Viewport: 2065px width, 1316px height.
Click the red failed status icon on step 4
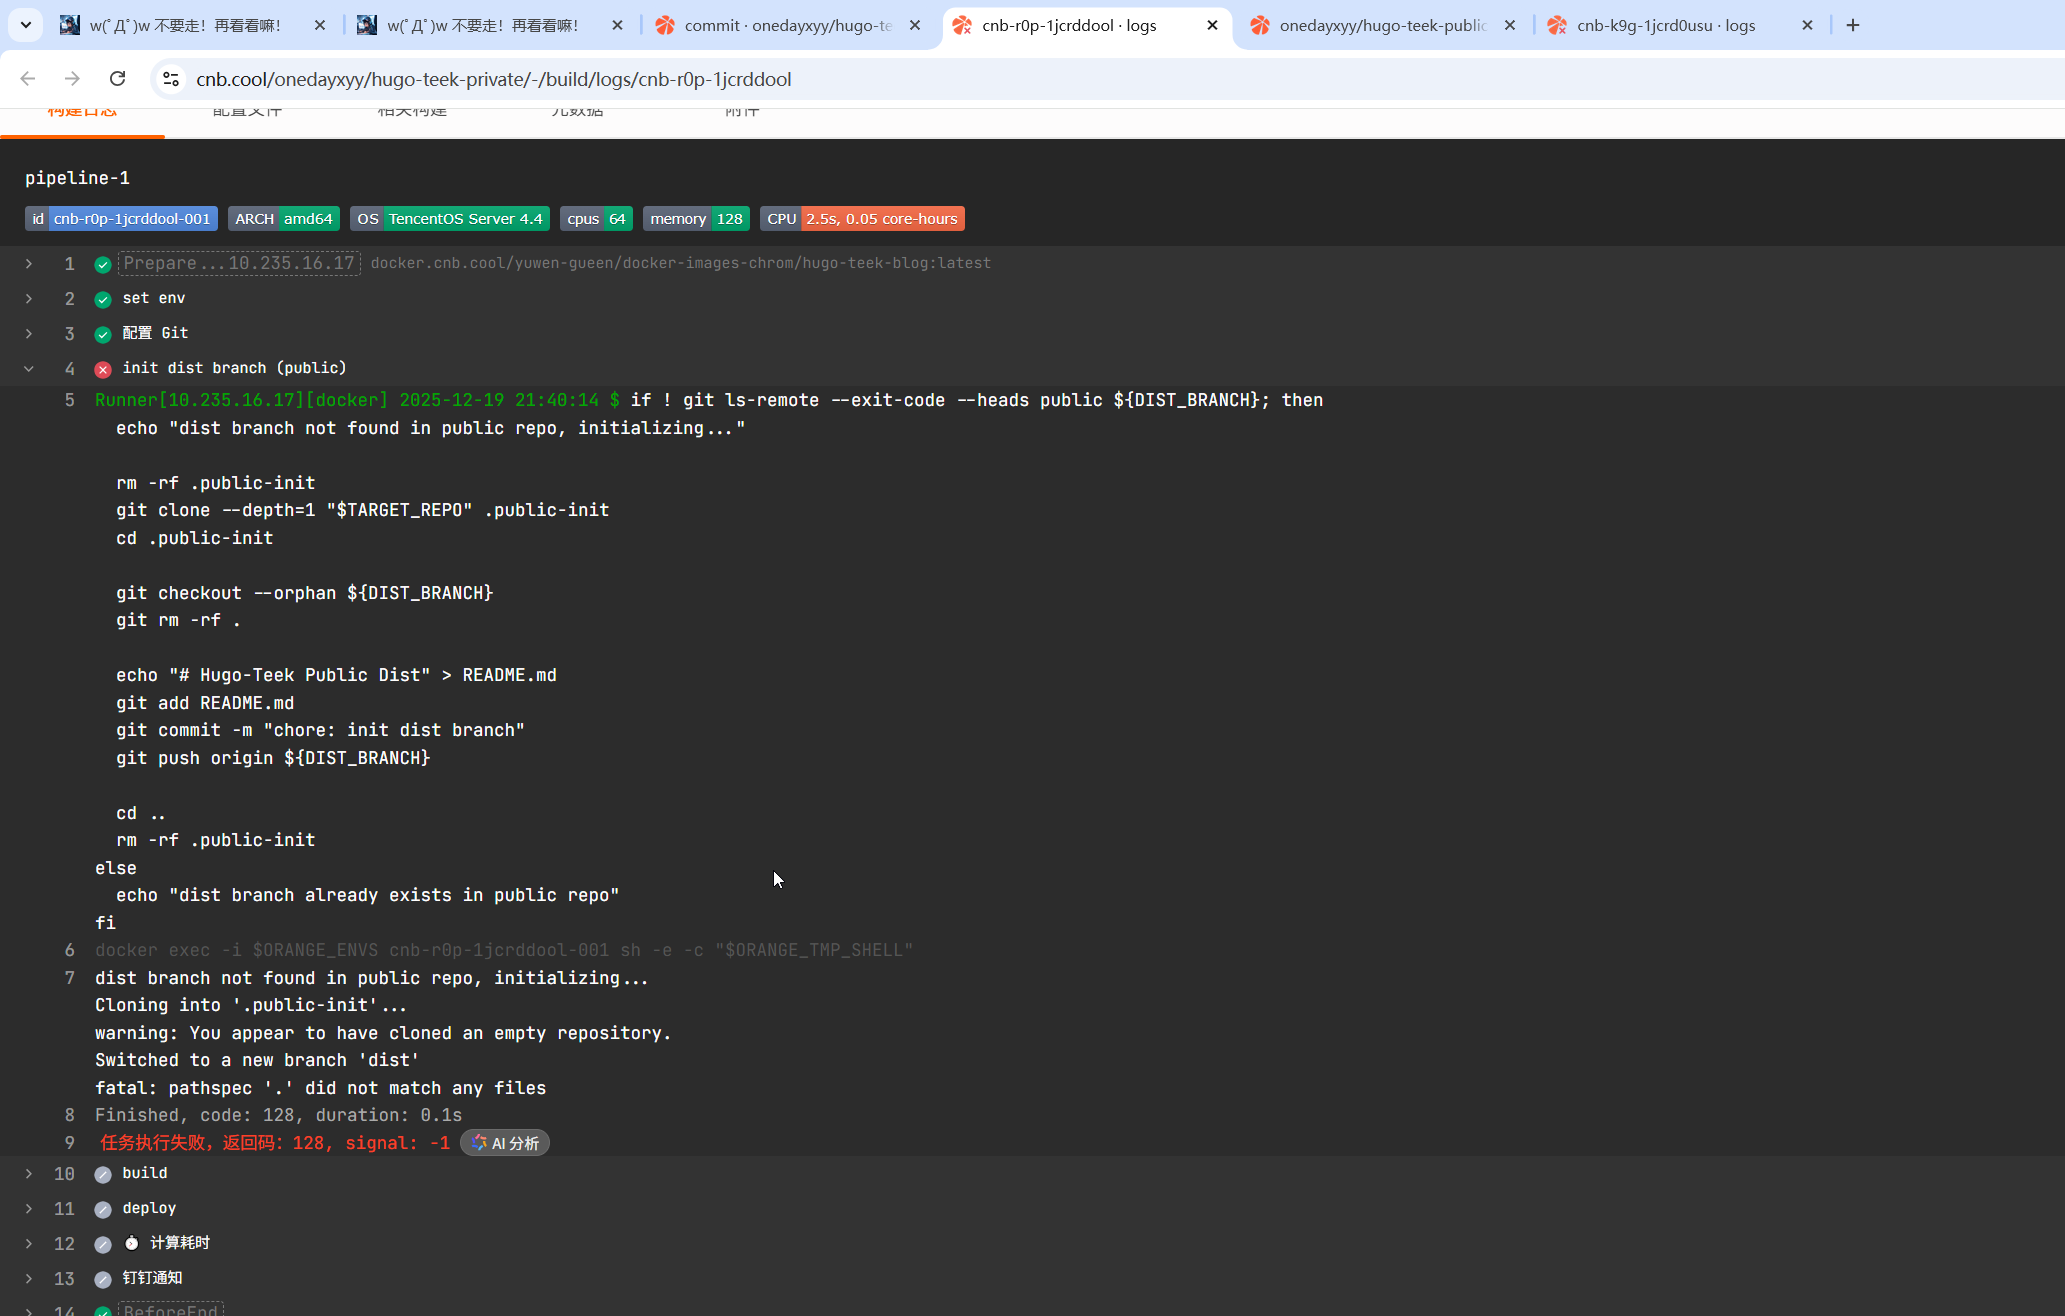point(103,369)
